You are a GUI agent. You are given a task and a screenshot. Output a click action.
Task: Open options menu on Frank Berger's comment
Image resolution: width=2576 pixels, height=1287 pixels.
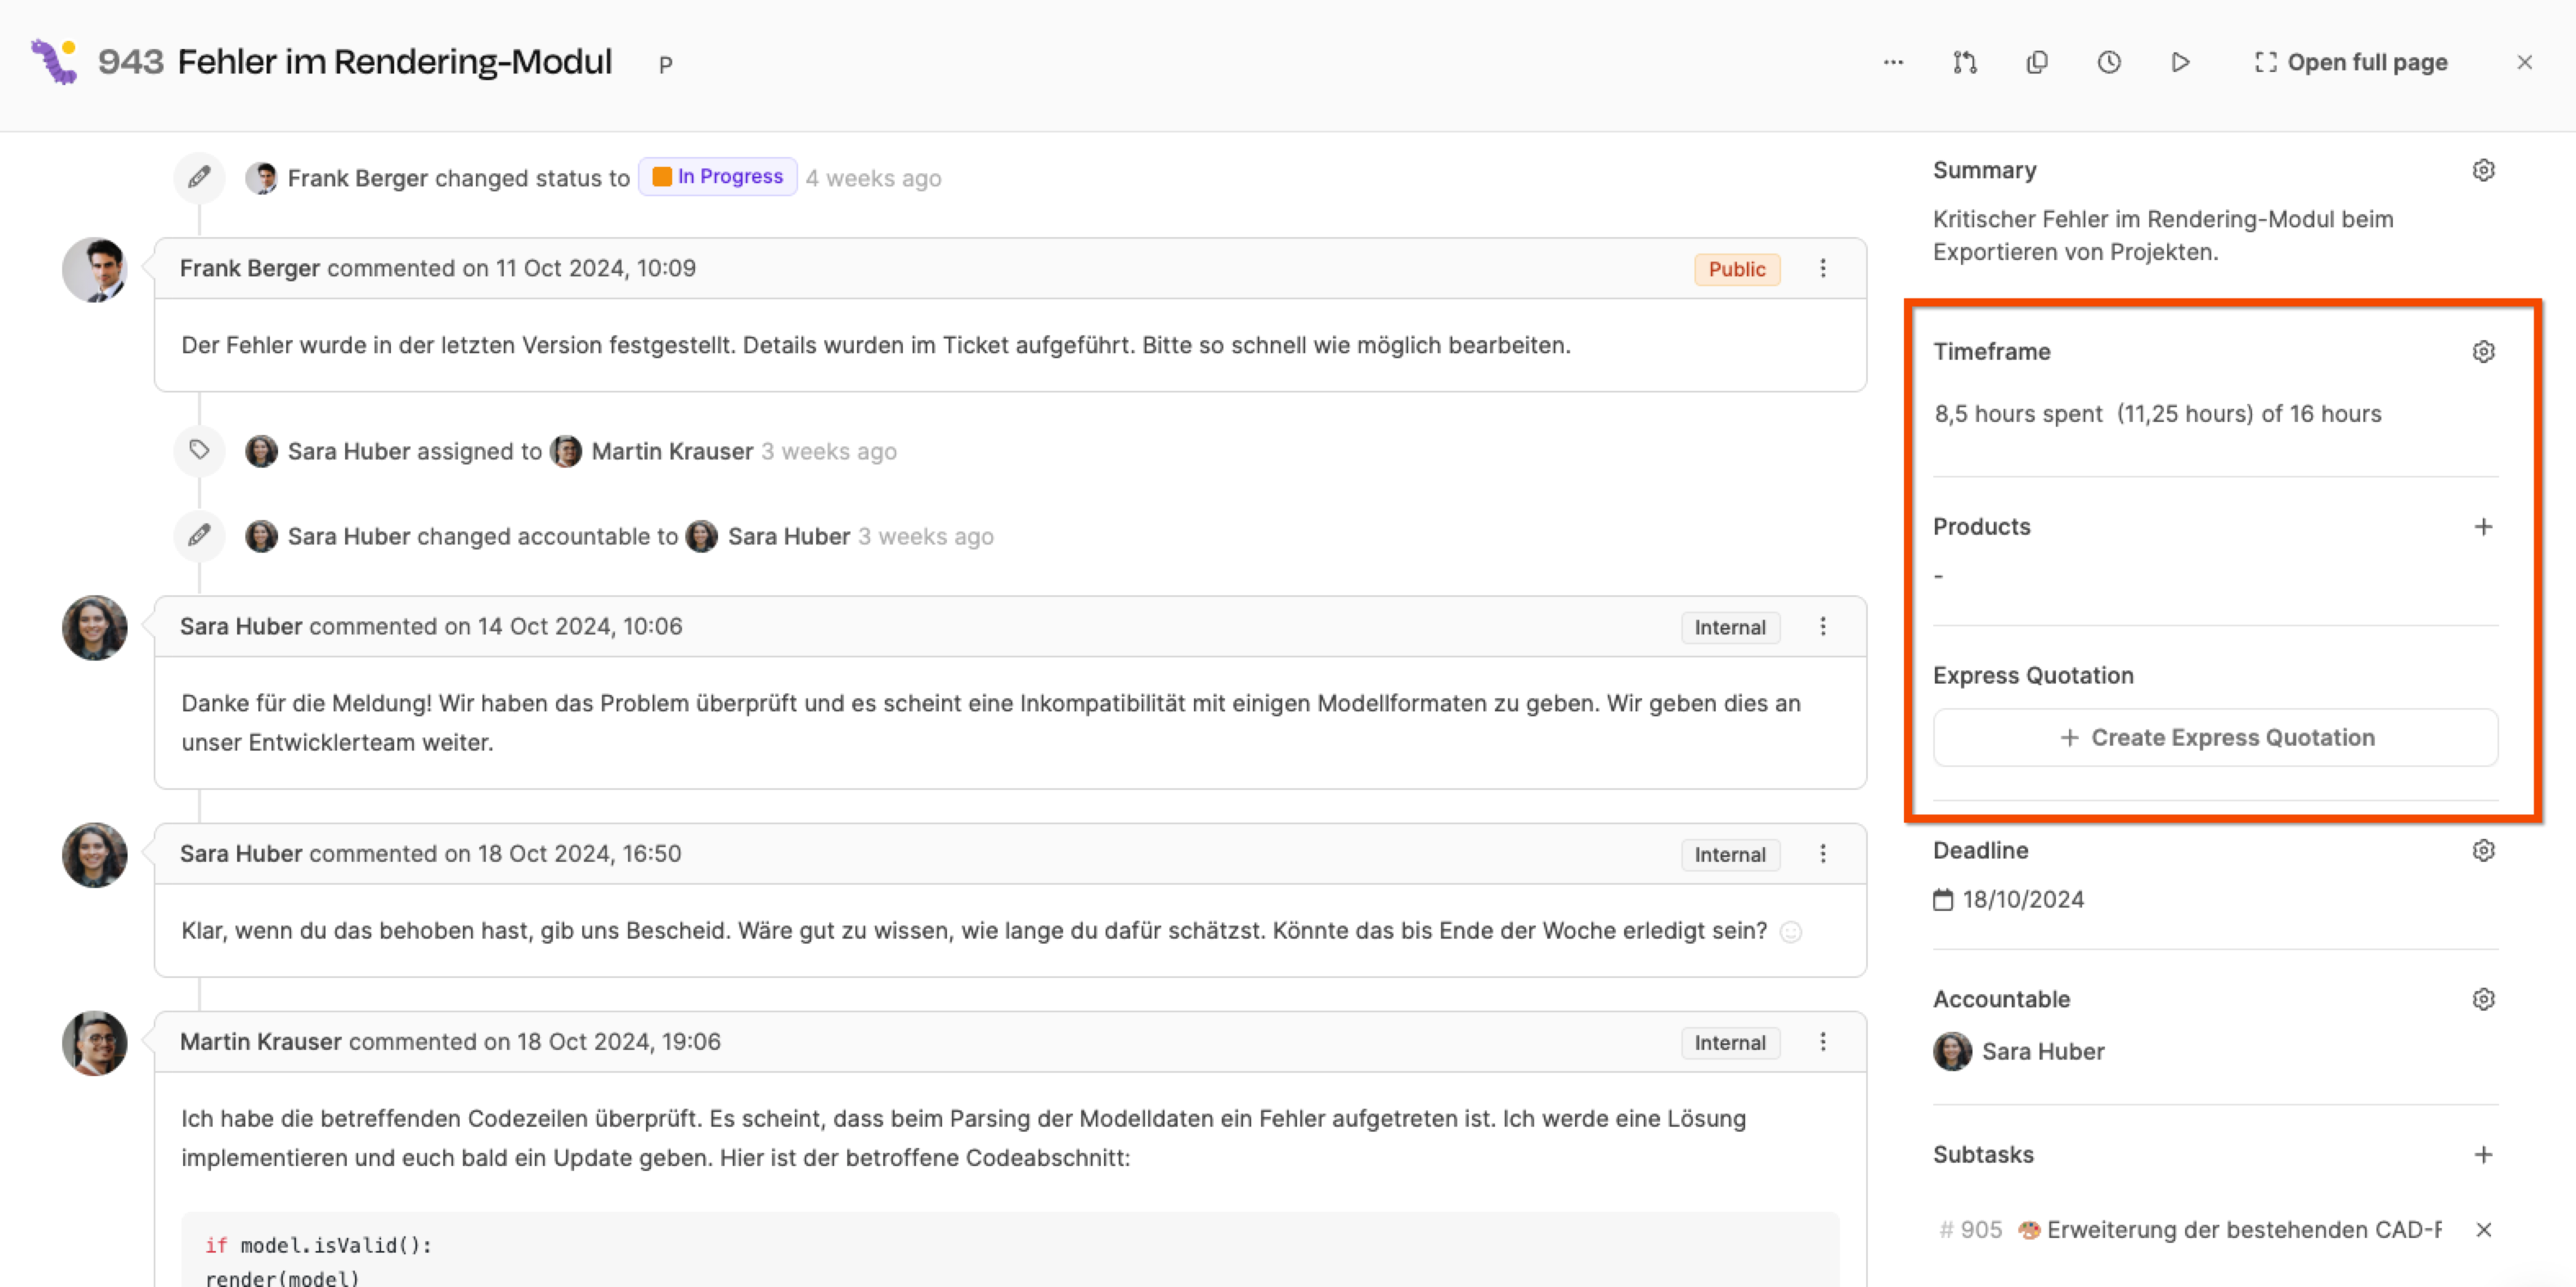pos(1822,268)
